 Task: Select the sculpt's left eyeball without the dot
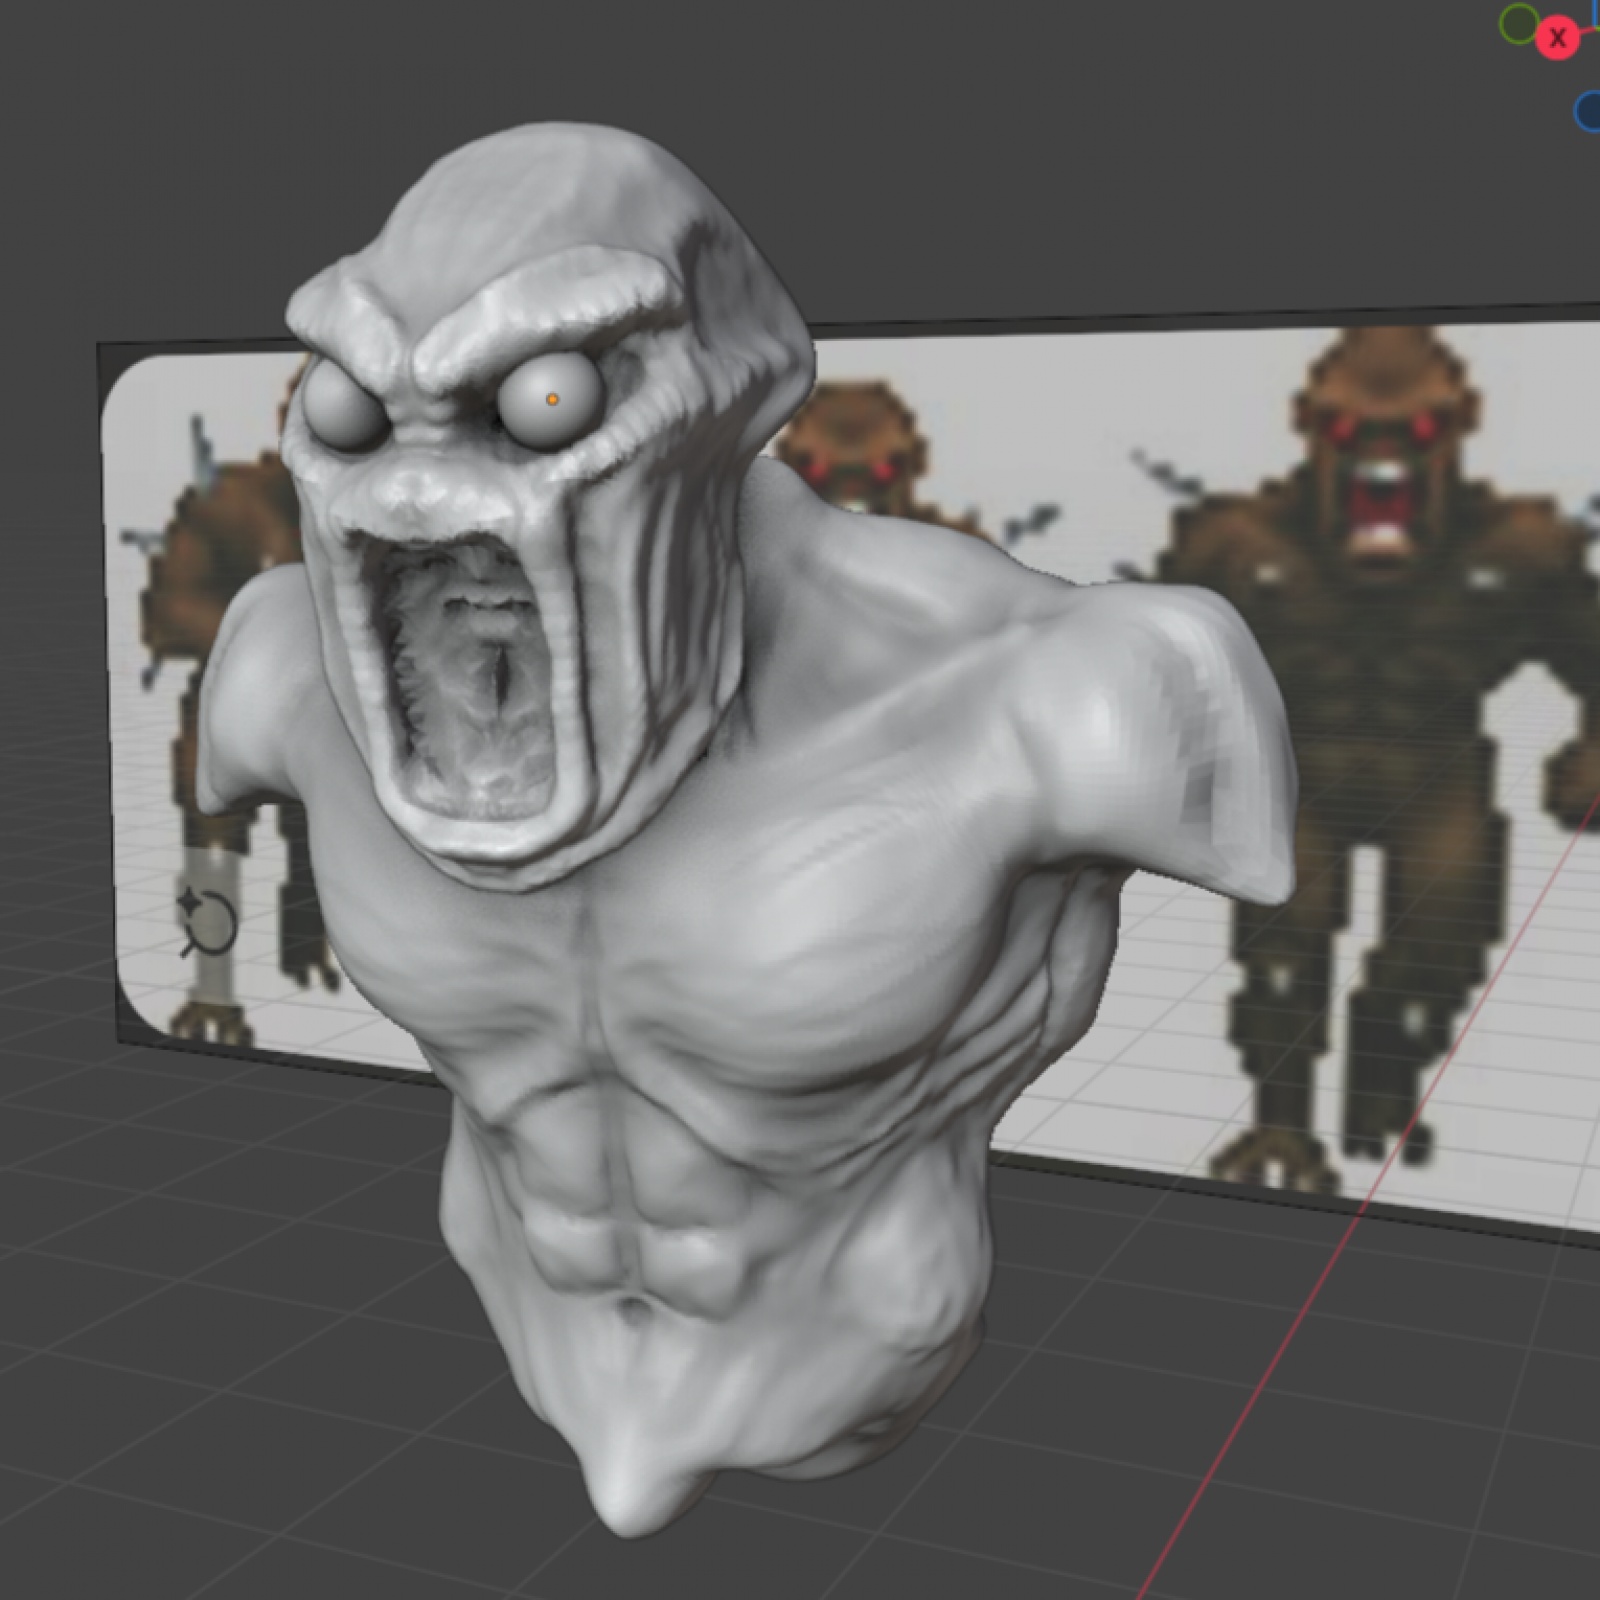pos(341,404)
